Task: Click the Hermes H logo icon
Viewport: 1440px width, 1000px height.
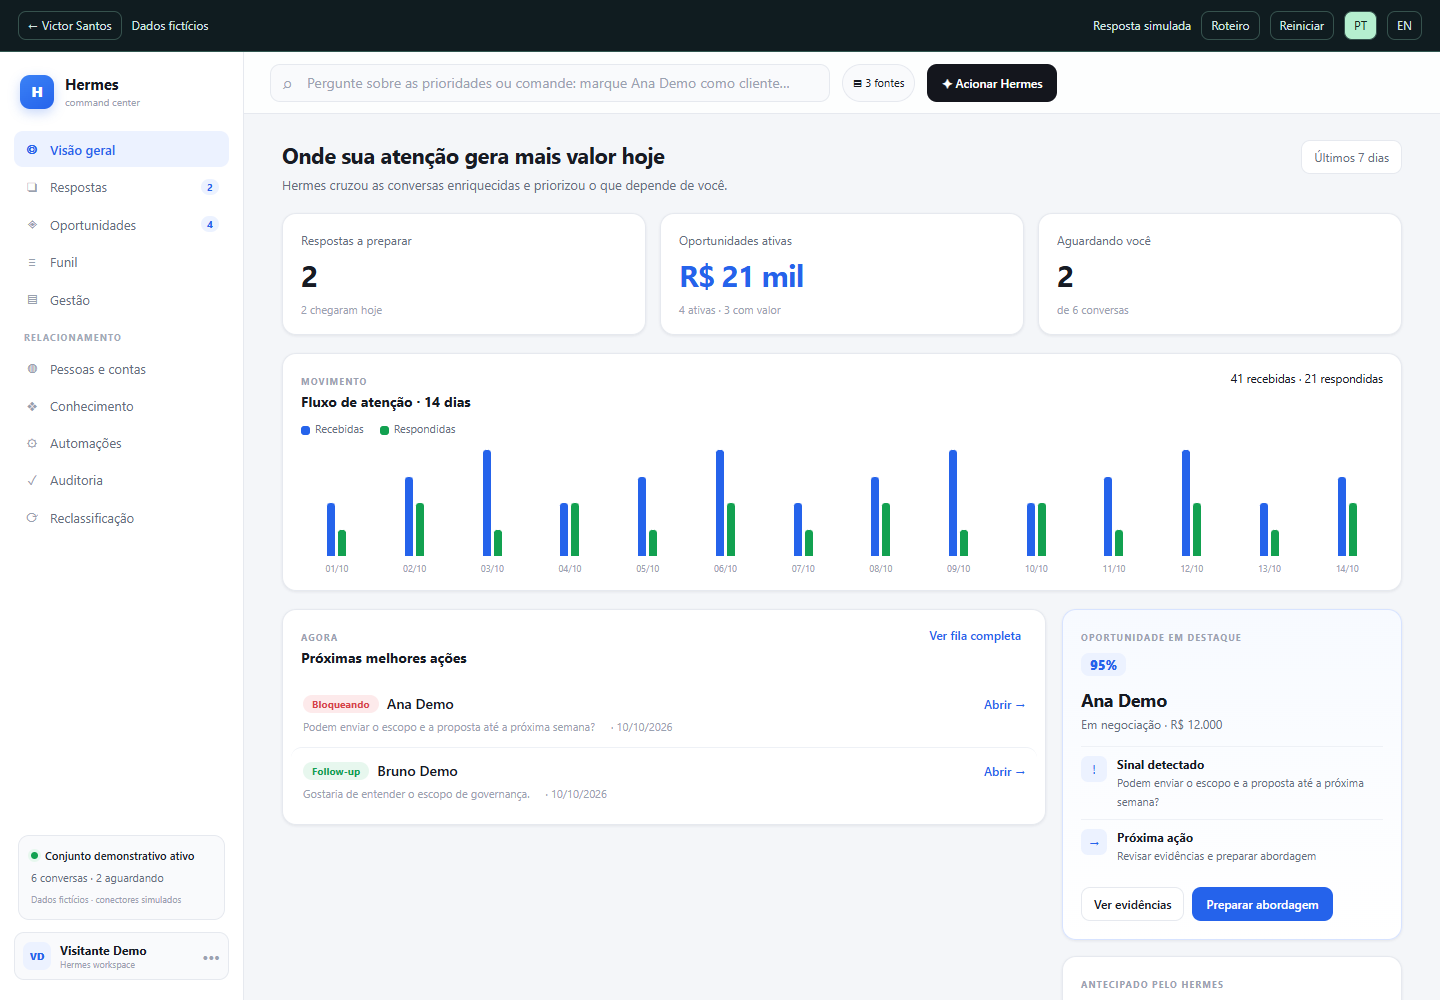Action: [x=37, y=92]
